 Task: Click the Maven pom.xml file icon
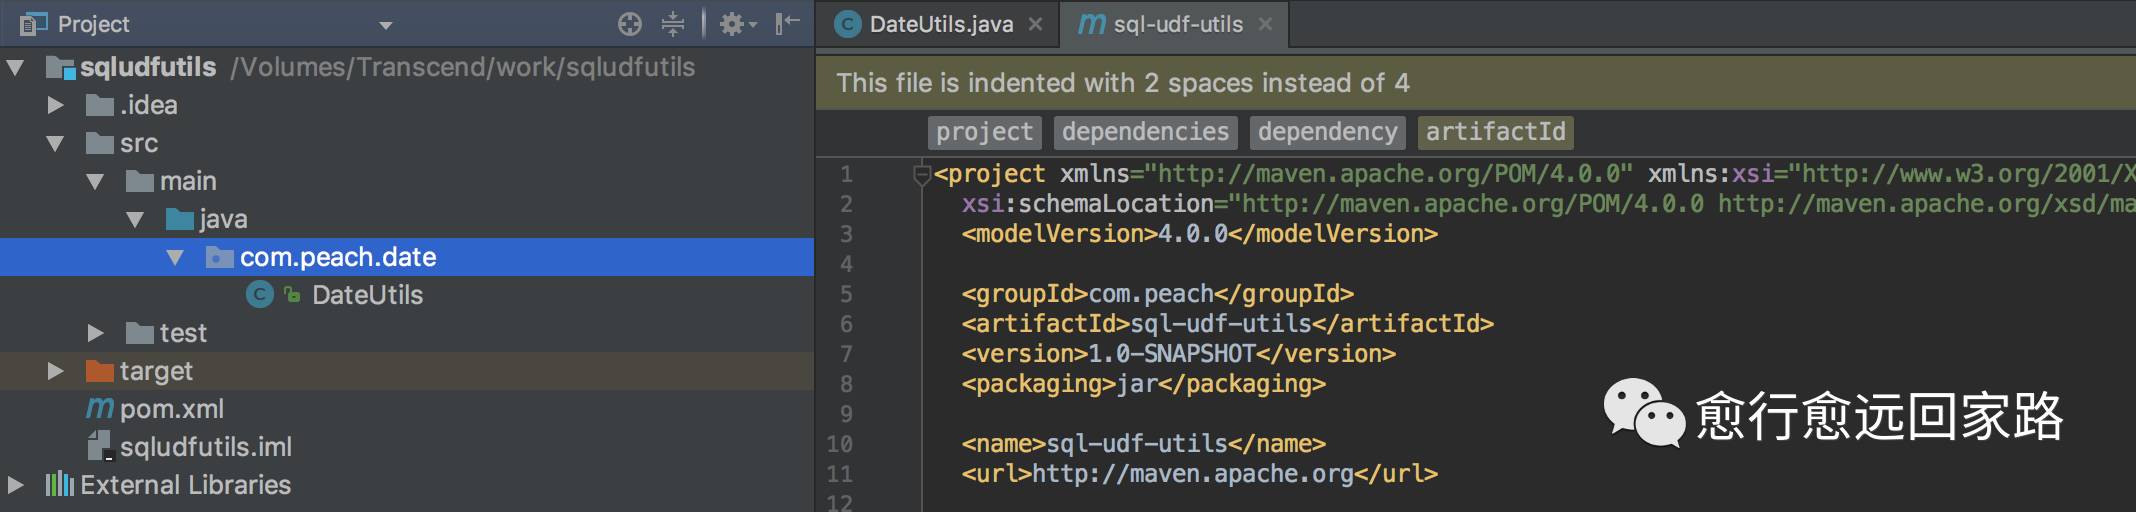click(99, 409)
